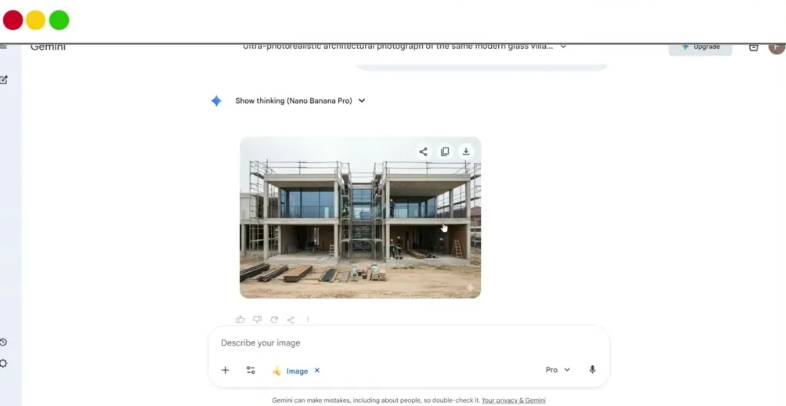The height and width of the screenshot is (406, 786).
Task: Click the share icon below the response
Action: [291, 320]
